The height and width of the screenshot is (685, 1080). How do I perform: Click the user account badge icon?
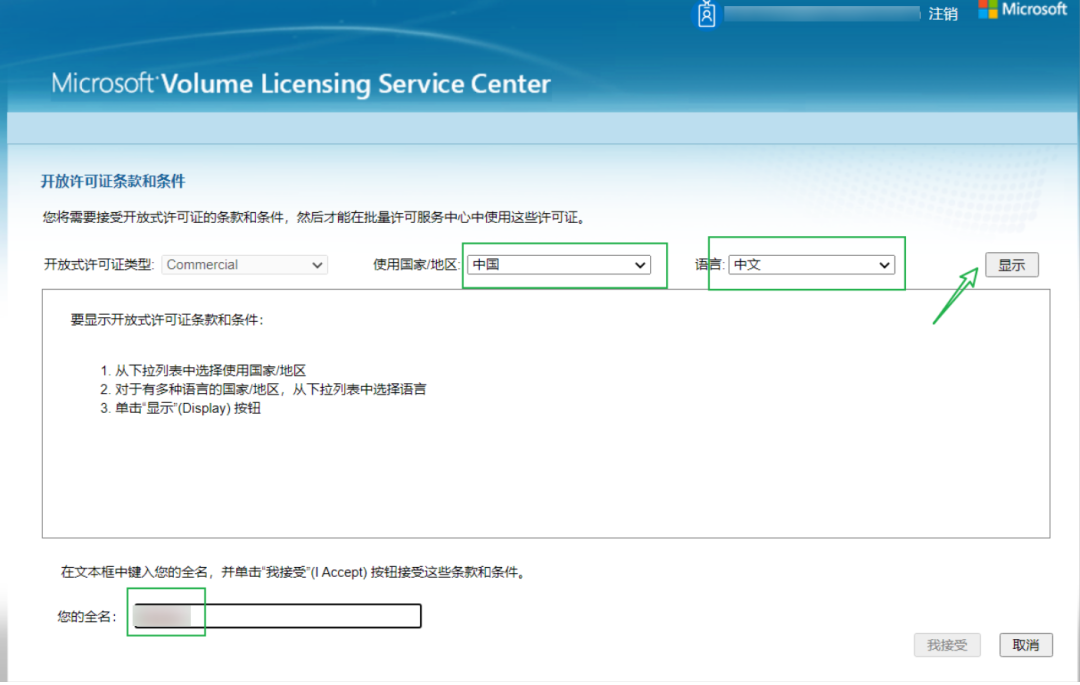(706, 14)
